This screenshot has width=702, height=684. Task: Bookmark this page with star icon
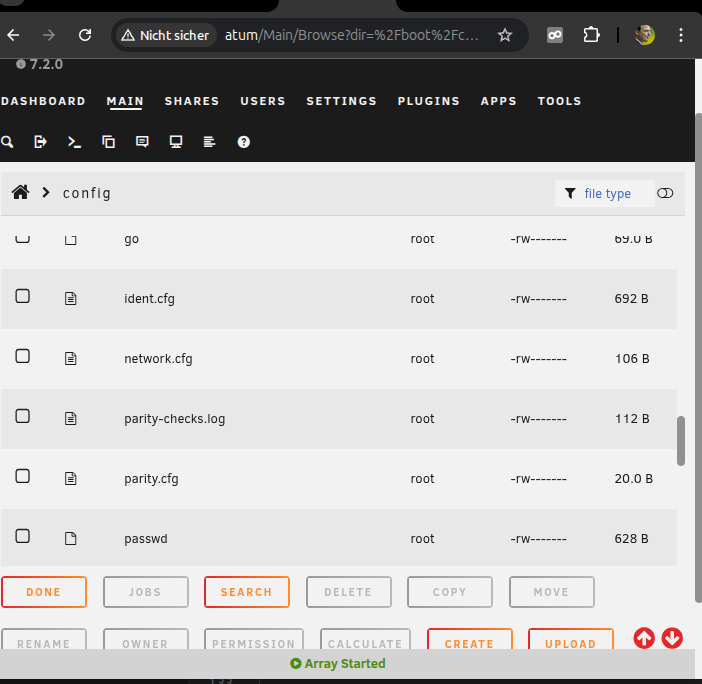pos(505,35)
